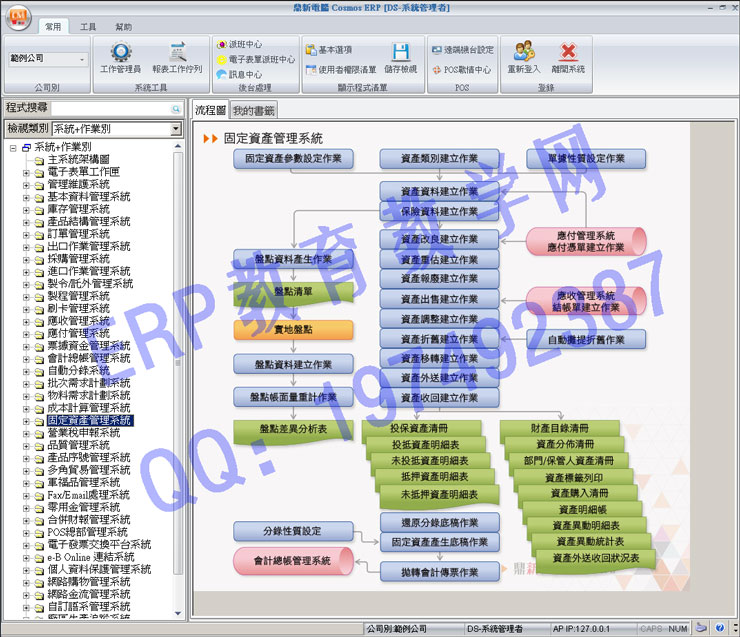
Task: Collapse the 系統+作業別 root node
Action: (x=13, y=148)
